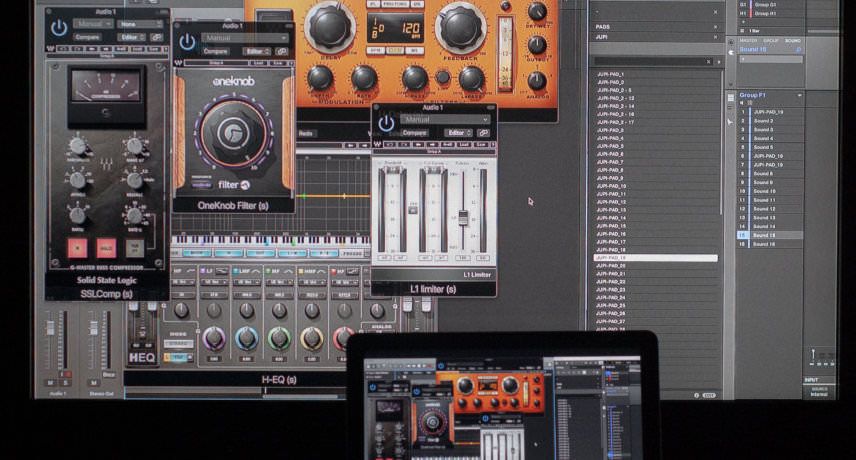Click redo arrow in L1 limiter toolbar
Image resolution: width=856 pixels, height=460 pixels.
click(403, 145)
